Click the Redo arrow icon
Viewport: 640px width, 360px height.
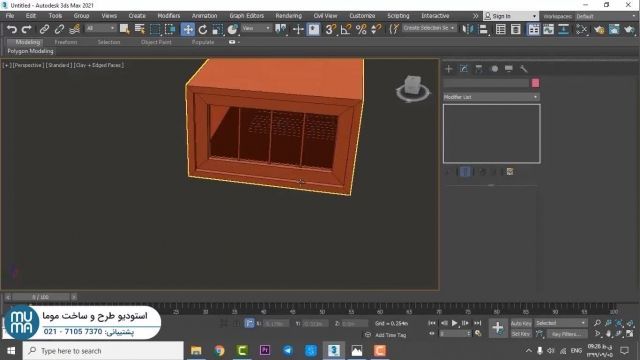[x=27, y=29]
